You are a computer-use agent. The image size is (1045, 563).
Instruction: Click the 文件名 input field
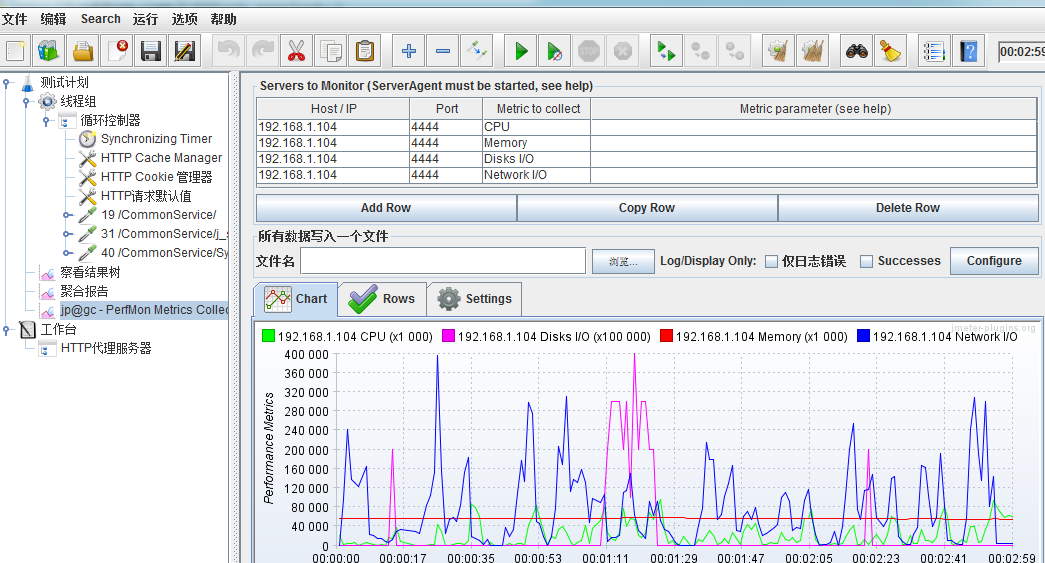[443, 261]
